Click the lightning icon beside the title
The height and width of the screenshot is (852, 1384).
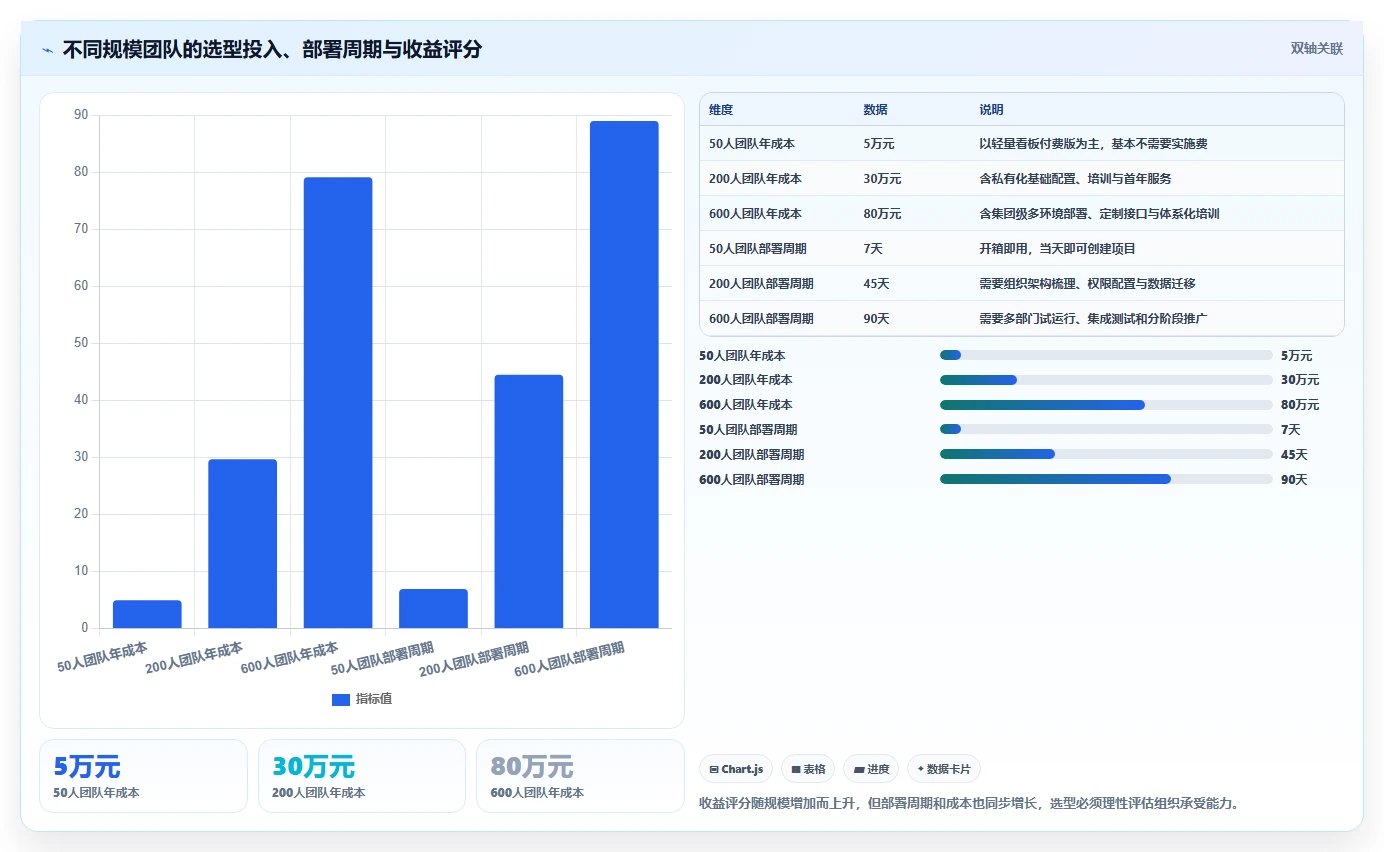point(48,50)
